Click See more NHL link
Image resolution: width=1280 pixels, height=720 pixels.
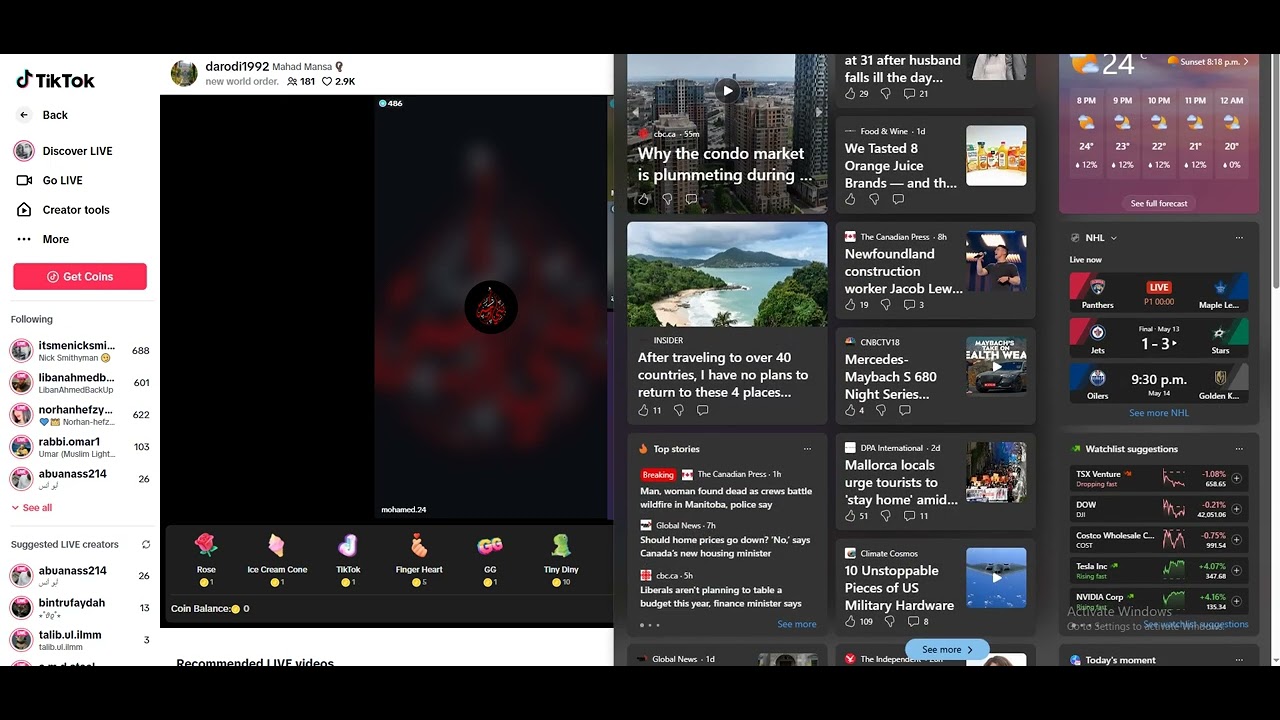1159,413
